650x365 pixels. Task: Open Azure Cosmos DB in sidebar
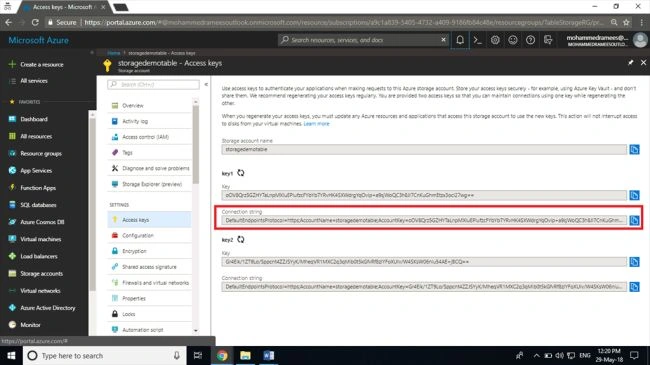pyautogui.click(x=42, y=222)
